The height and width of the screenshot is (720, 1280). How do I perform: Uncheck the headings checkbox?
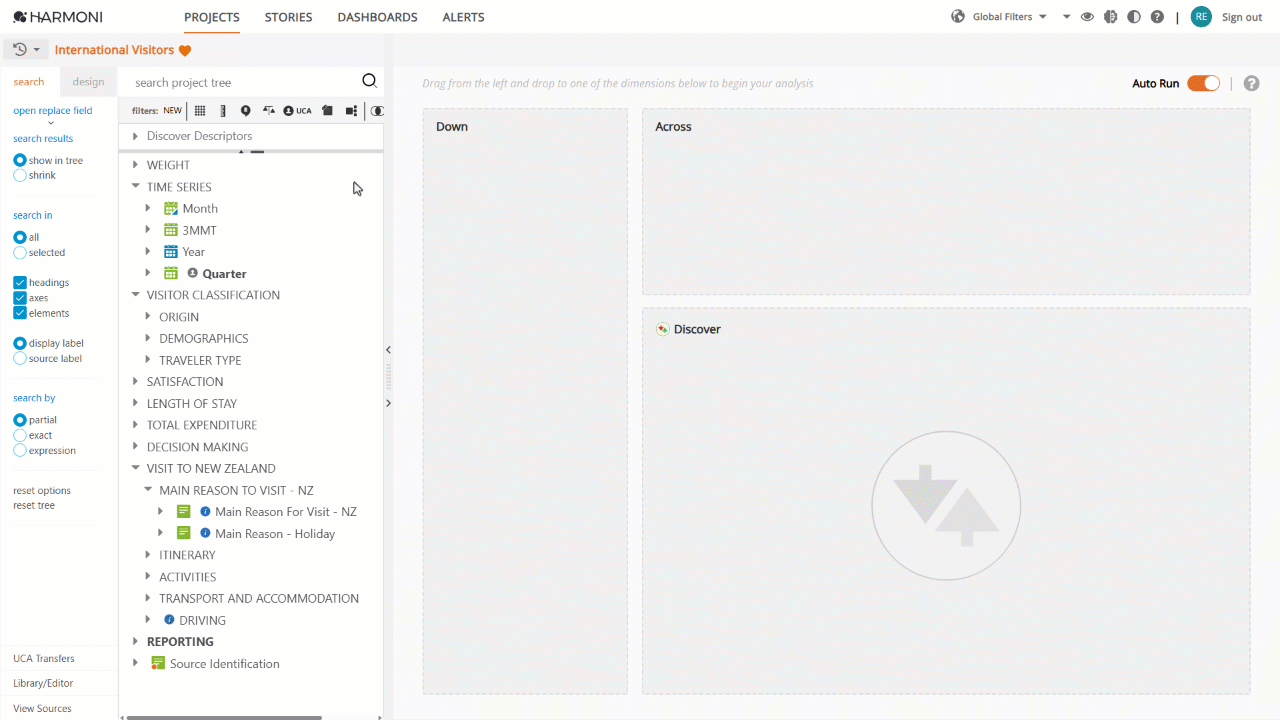(20, 283)
